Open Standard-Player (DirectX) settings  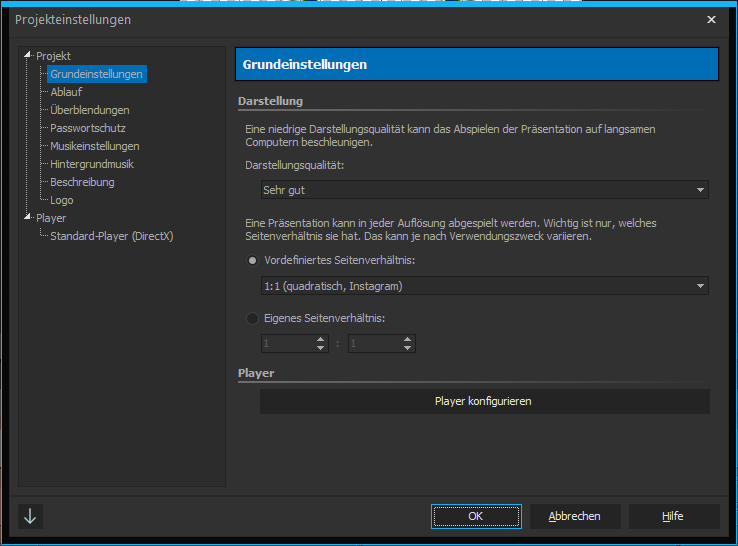[x=111, y=236]
